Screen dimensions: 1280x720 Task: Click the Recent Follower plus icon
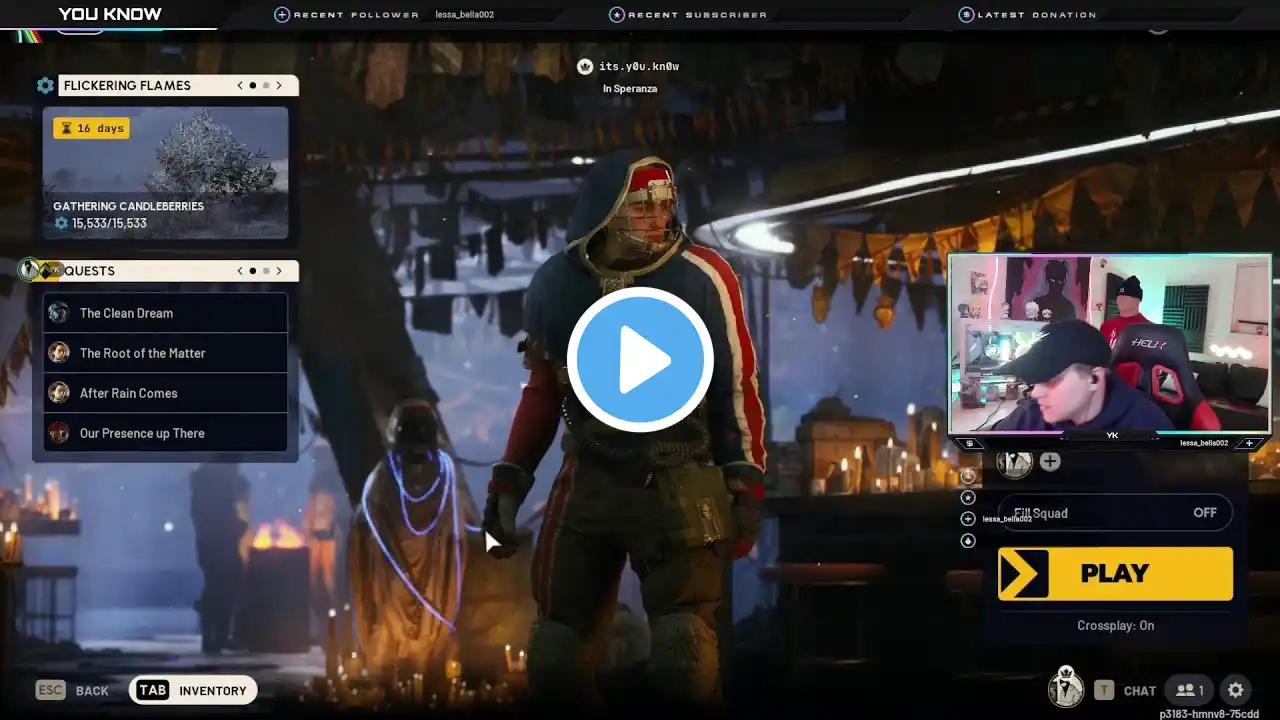click(282, 15)
